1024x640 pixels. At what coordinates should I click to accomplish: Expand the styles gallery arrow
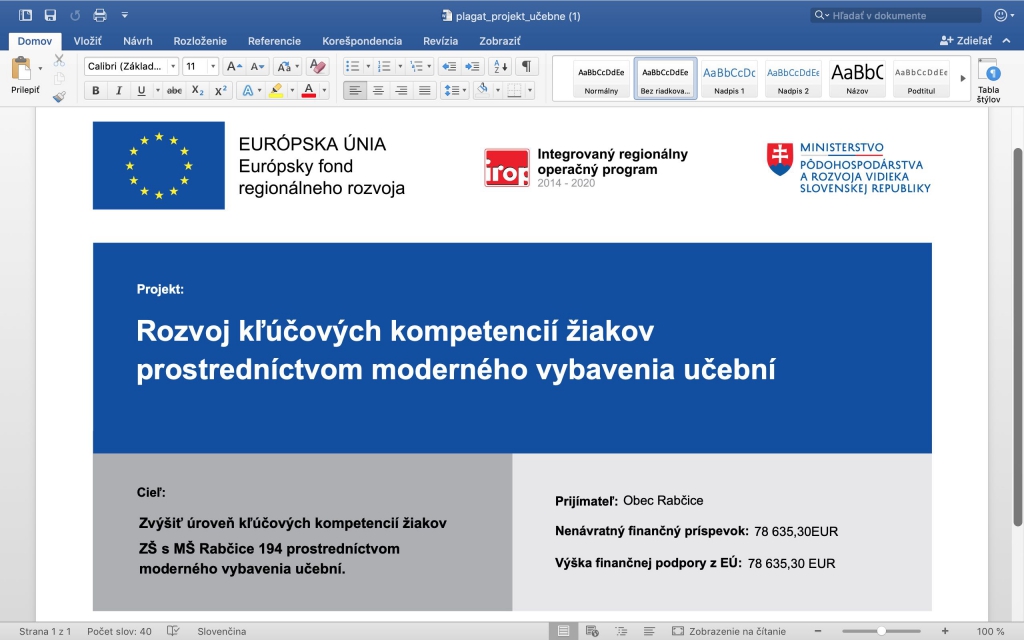[963, 78]
